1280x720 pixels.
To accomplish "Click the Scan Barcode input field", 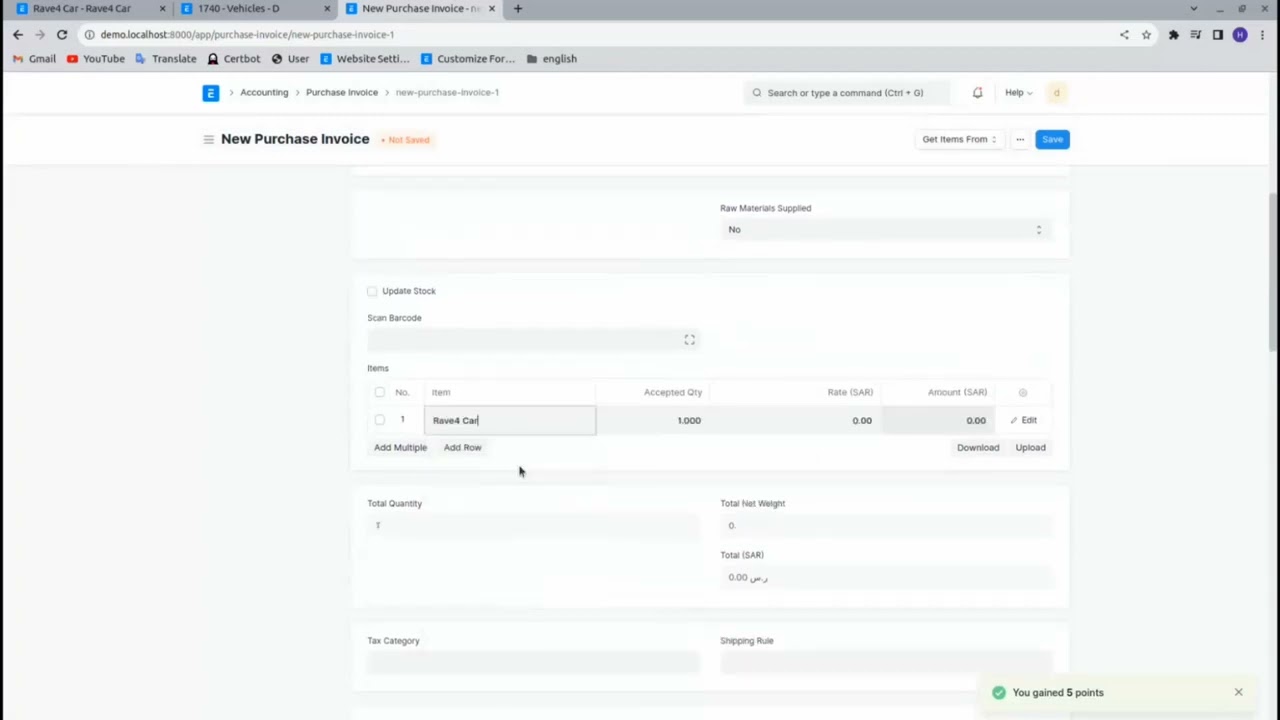I will [533, 340].
